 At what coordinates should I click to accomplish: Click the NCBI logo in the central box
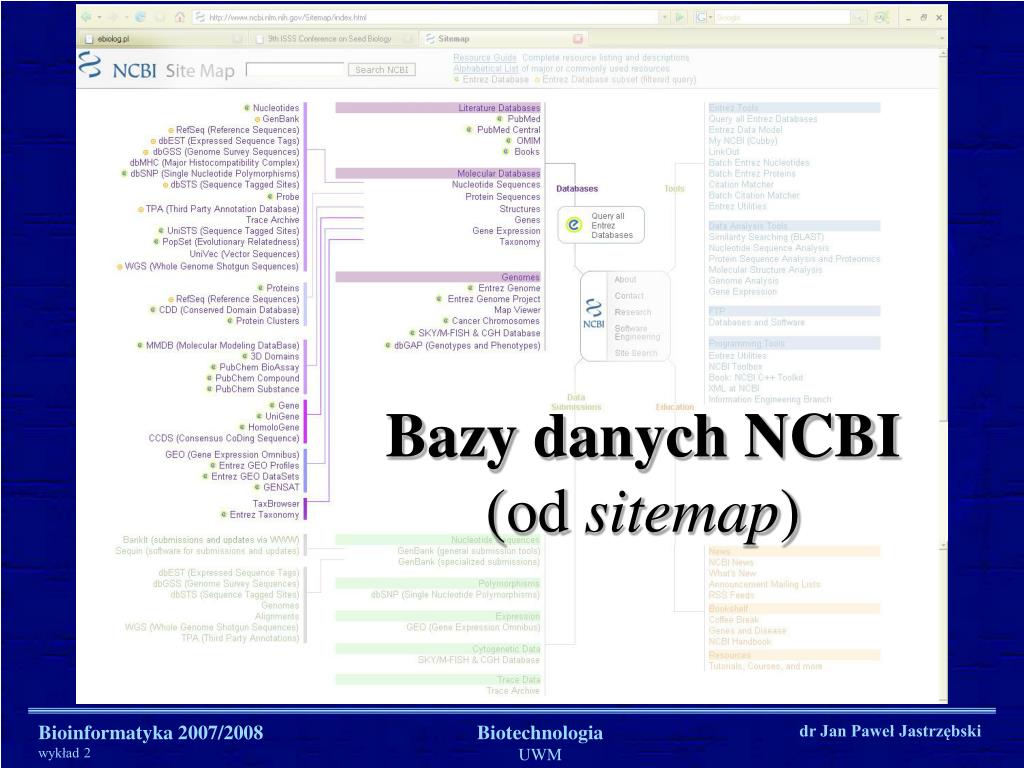[594, 313]
